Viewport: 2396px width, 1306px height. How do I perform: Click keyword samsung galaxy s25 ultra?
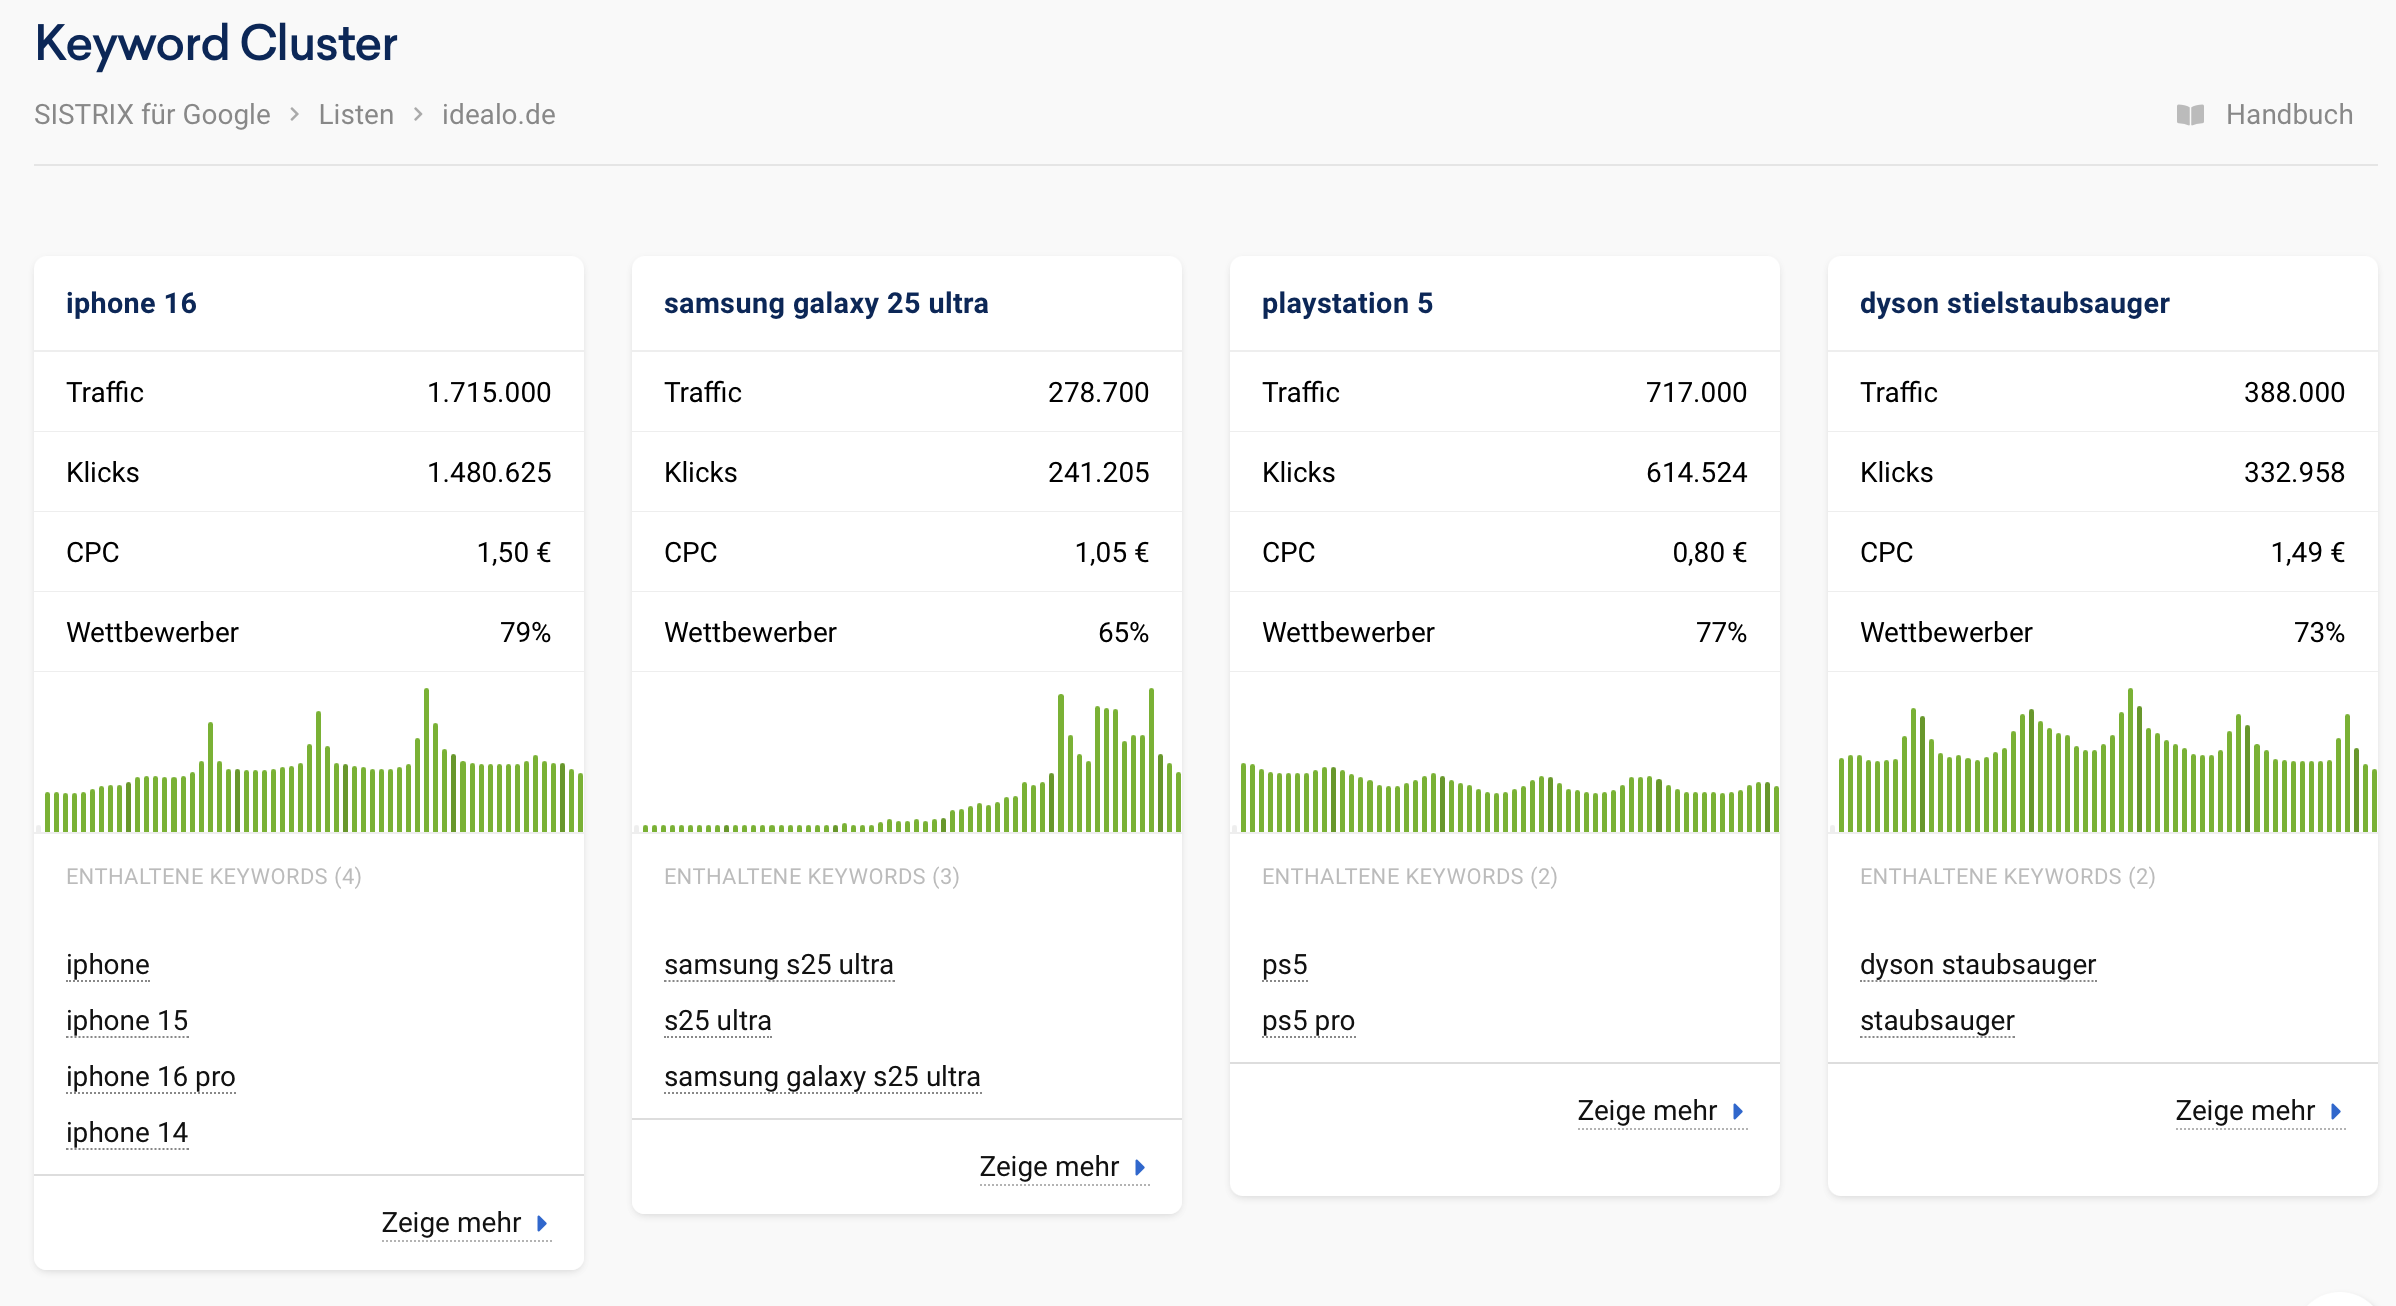[x=822, y=1077]
